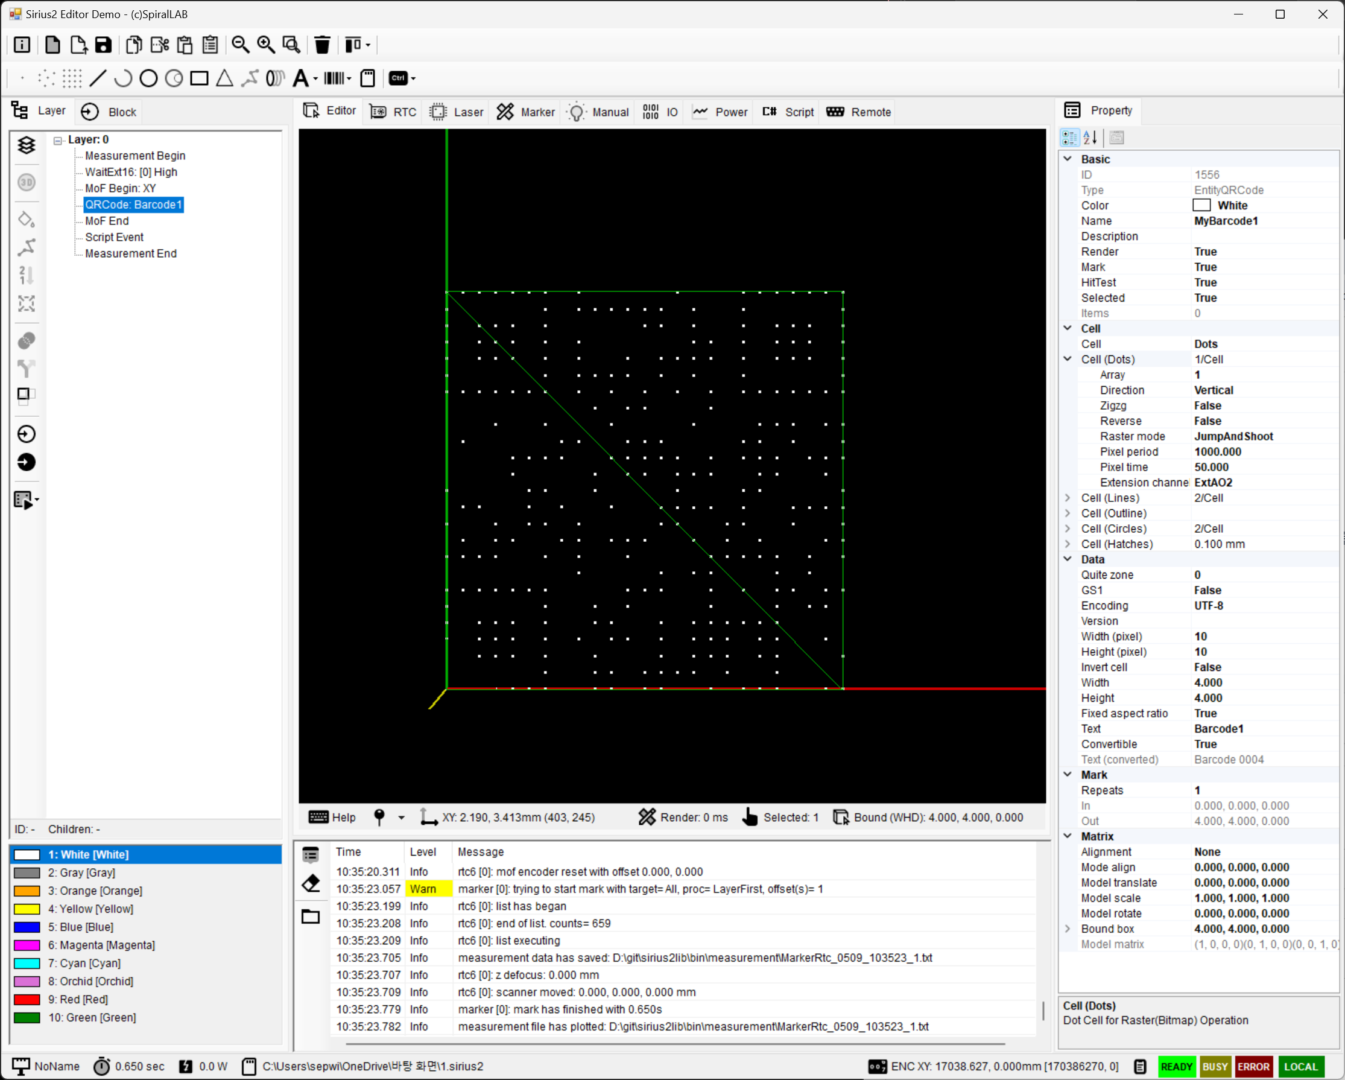Viewport: 1345px width, 1080px height.
Task: Click the zoom out magnifier icon
Action: (x=240, y=45)
